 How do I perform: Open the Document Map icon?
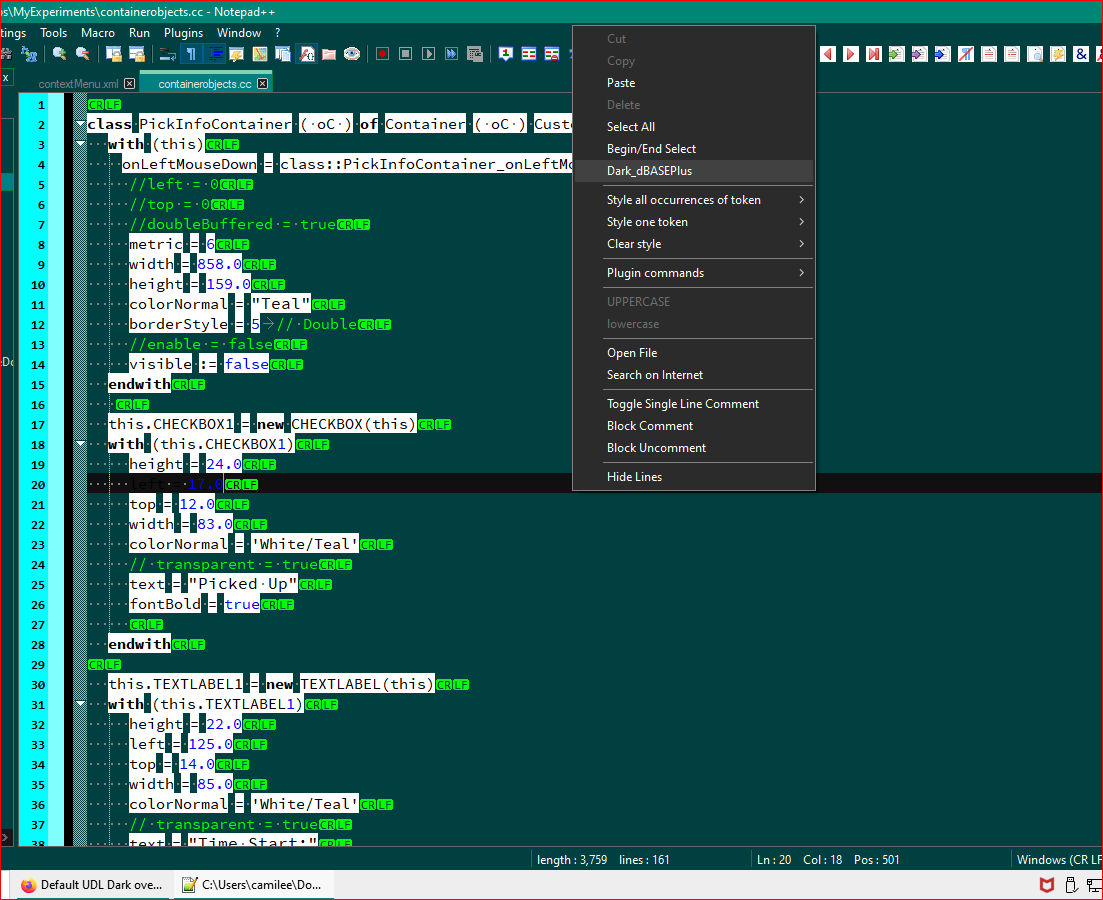(260, 54)
